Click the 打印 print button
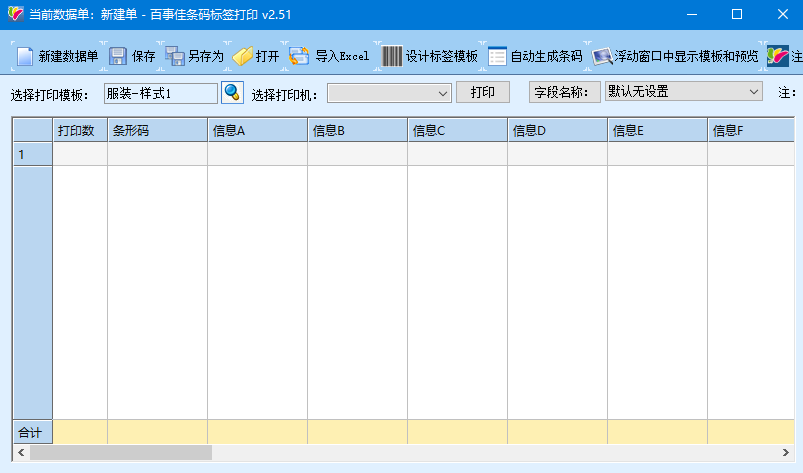The width and height of the screenshot is (803, 473). coord(483,92)
